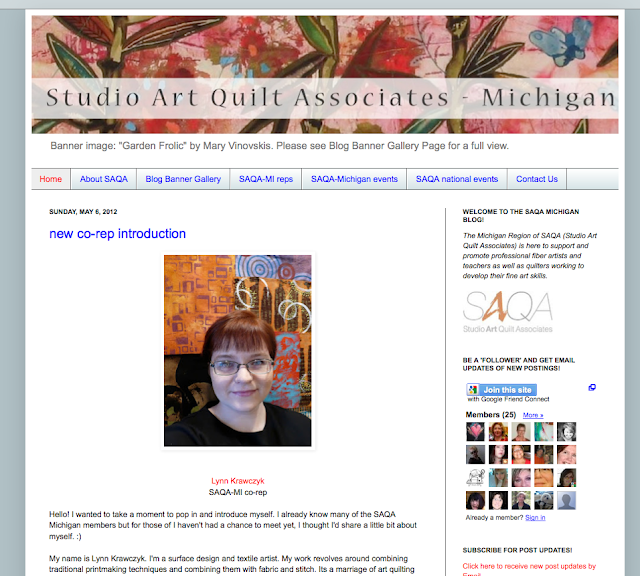640x576 pixels.
Task: Open the SAQA-Michigan events tab
Action: pos(354,179)
